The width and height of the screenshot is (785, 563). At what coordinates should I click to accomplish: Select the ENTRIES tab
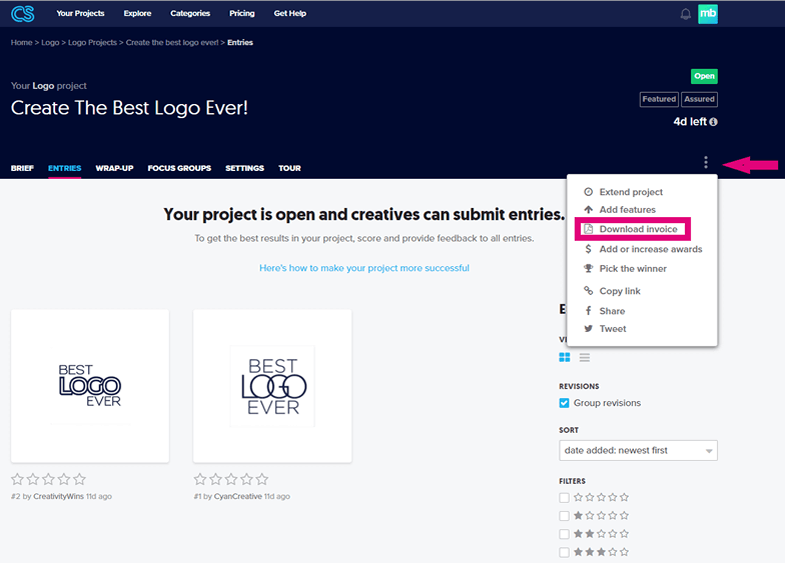pyautogui.click(x=65, y=168)
